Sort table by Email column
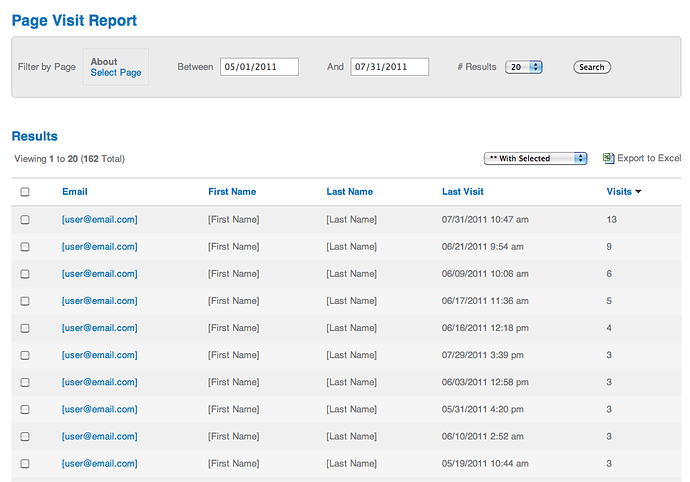 75,191
